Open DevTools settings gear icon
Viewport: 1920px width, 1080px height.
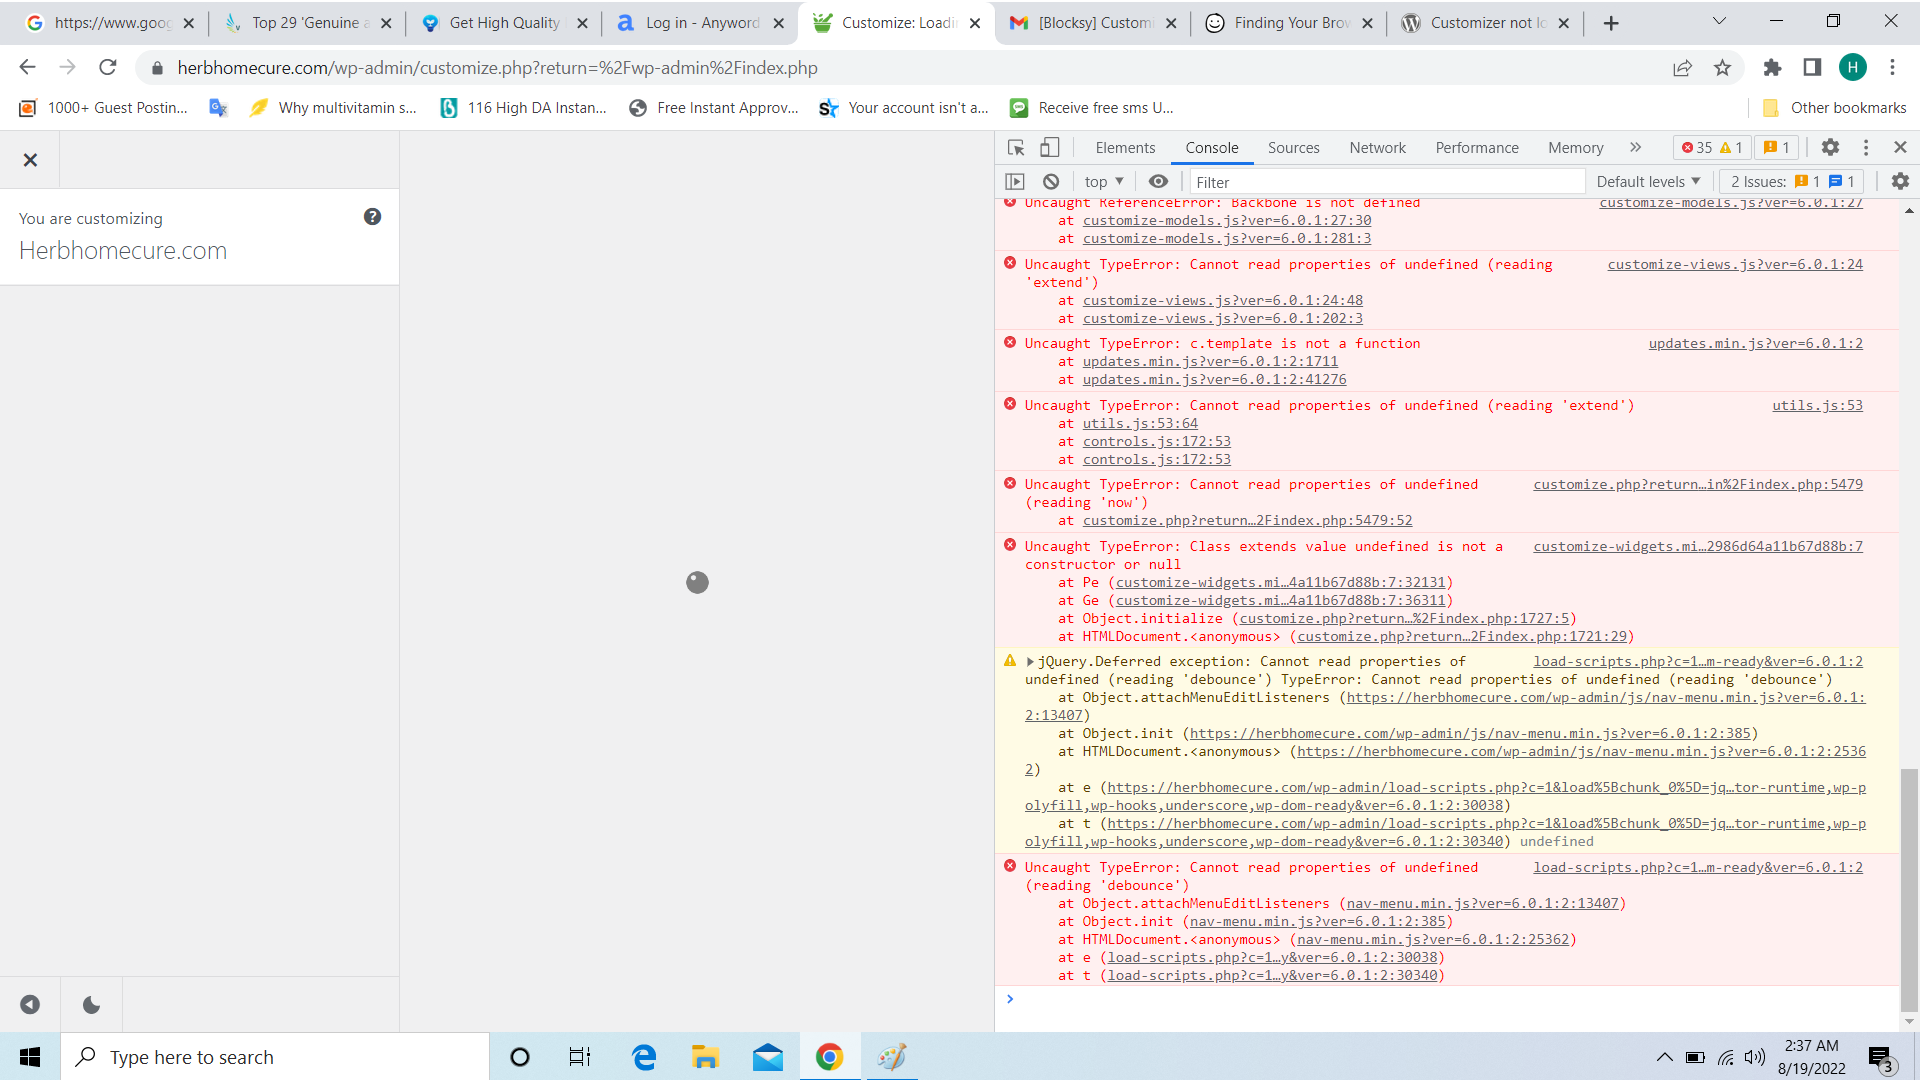coord(1830,148)
